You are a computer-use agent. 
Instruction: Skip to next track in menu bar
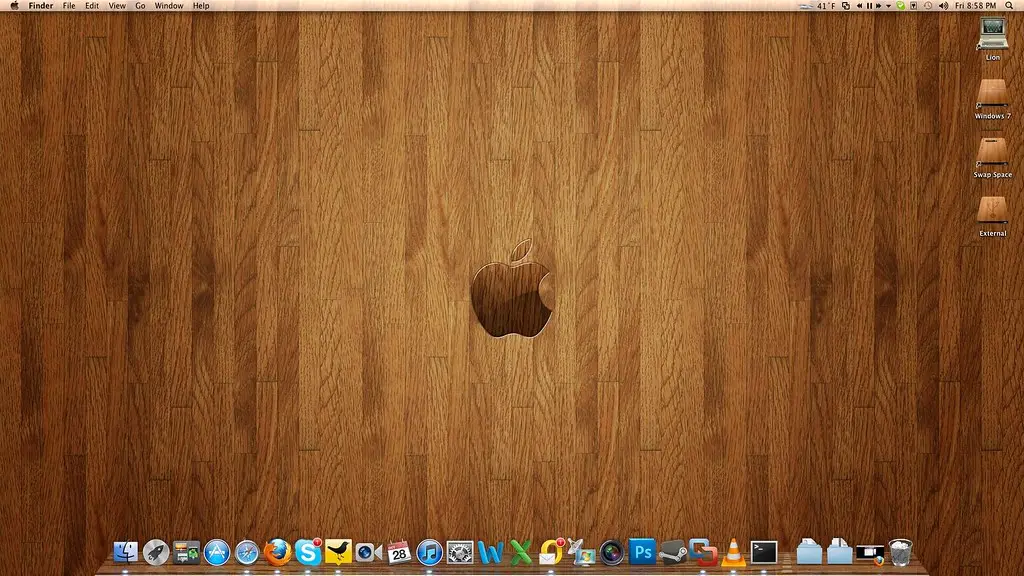(879, 6)
